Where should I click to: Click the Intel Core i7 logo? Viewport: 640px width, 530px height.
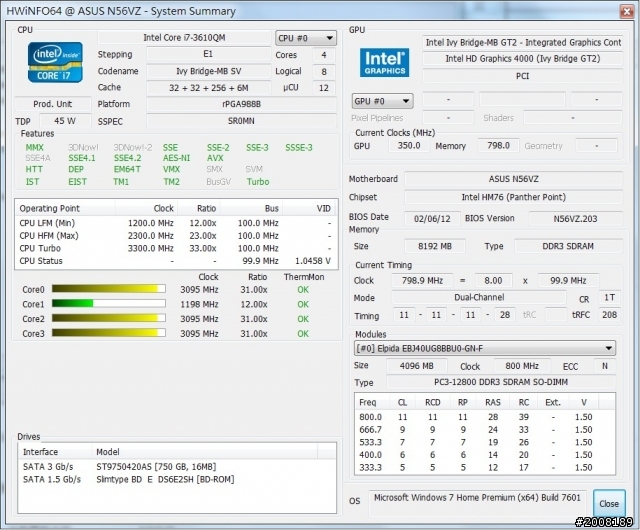[55, 62]
